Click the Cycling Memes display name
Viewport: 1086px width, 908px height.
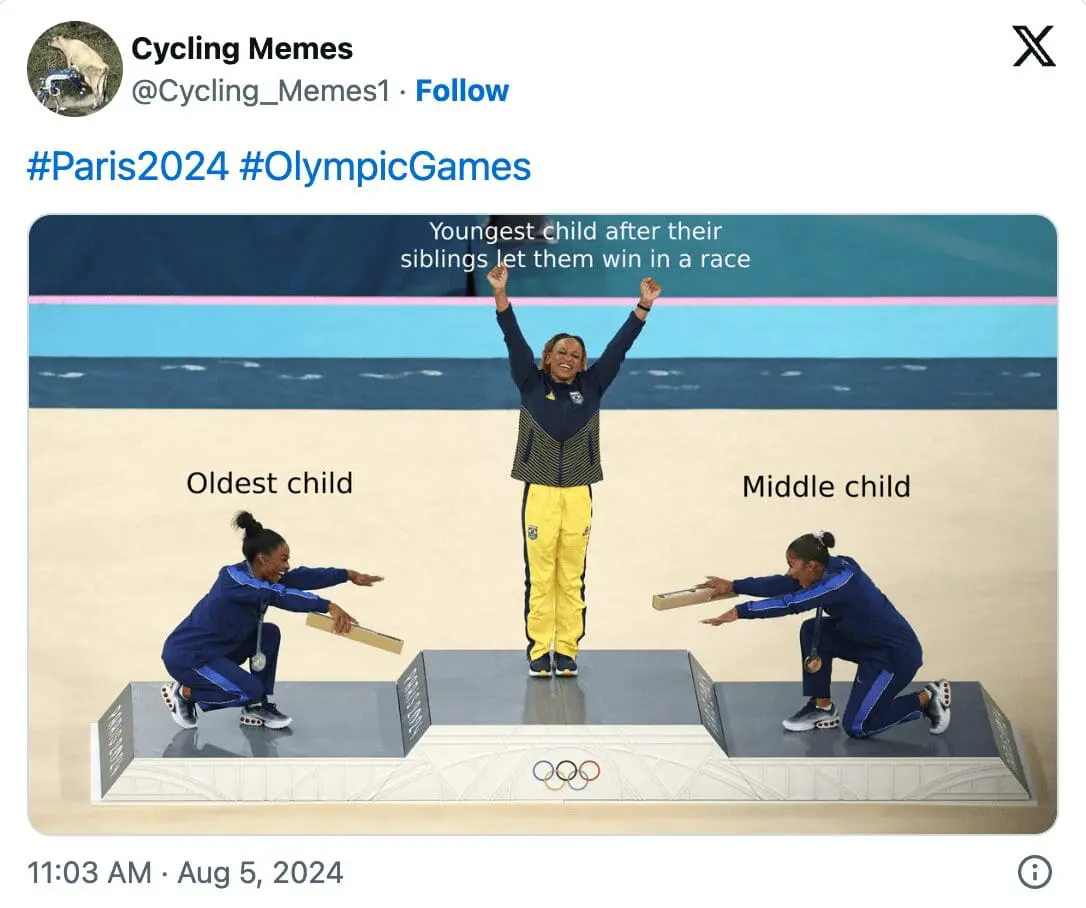242,48
